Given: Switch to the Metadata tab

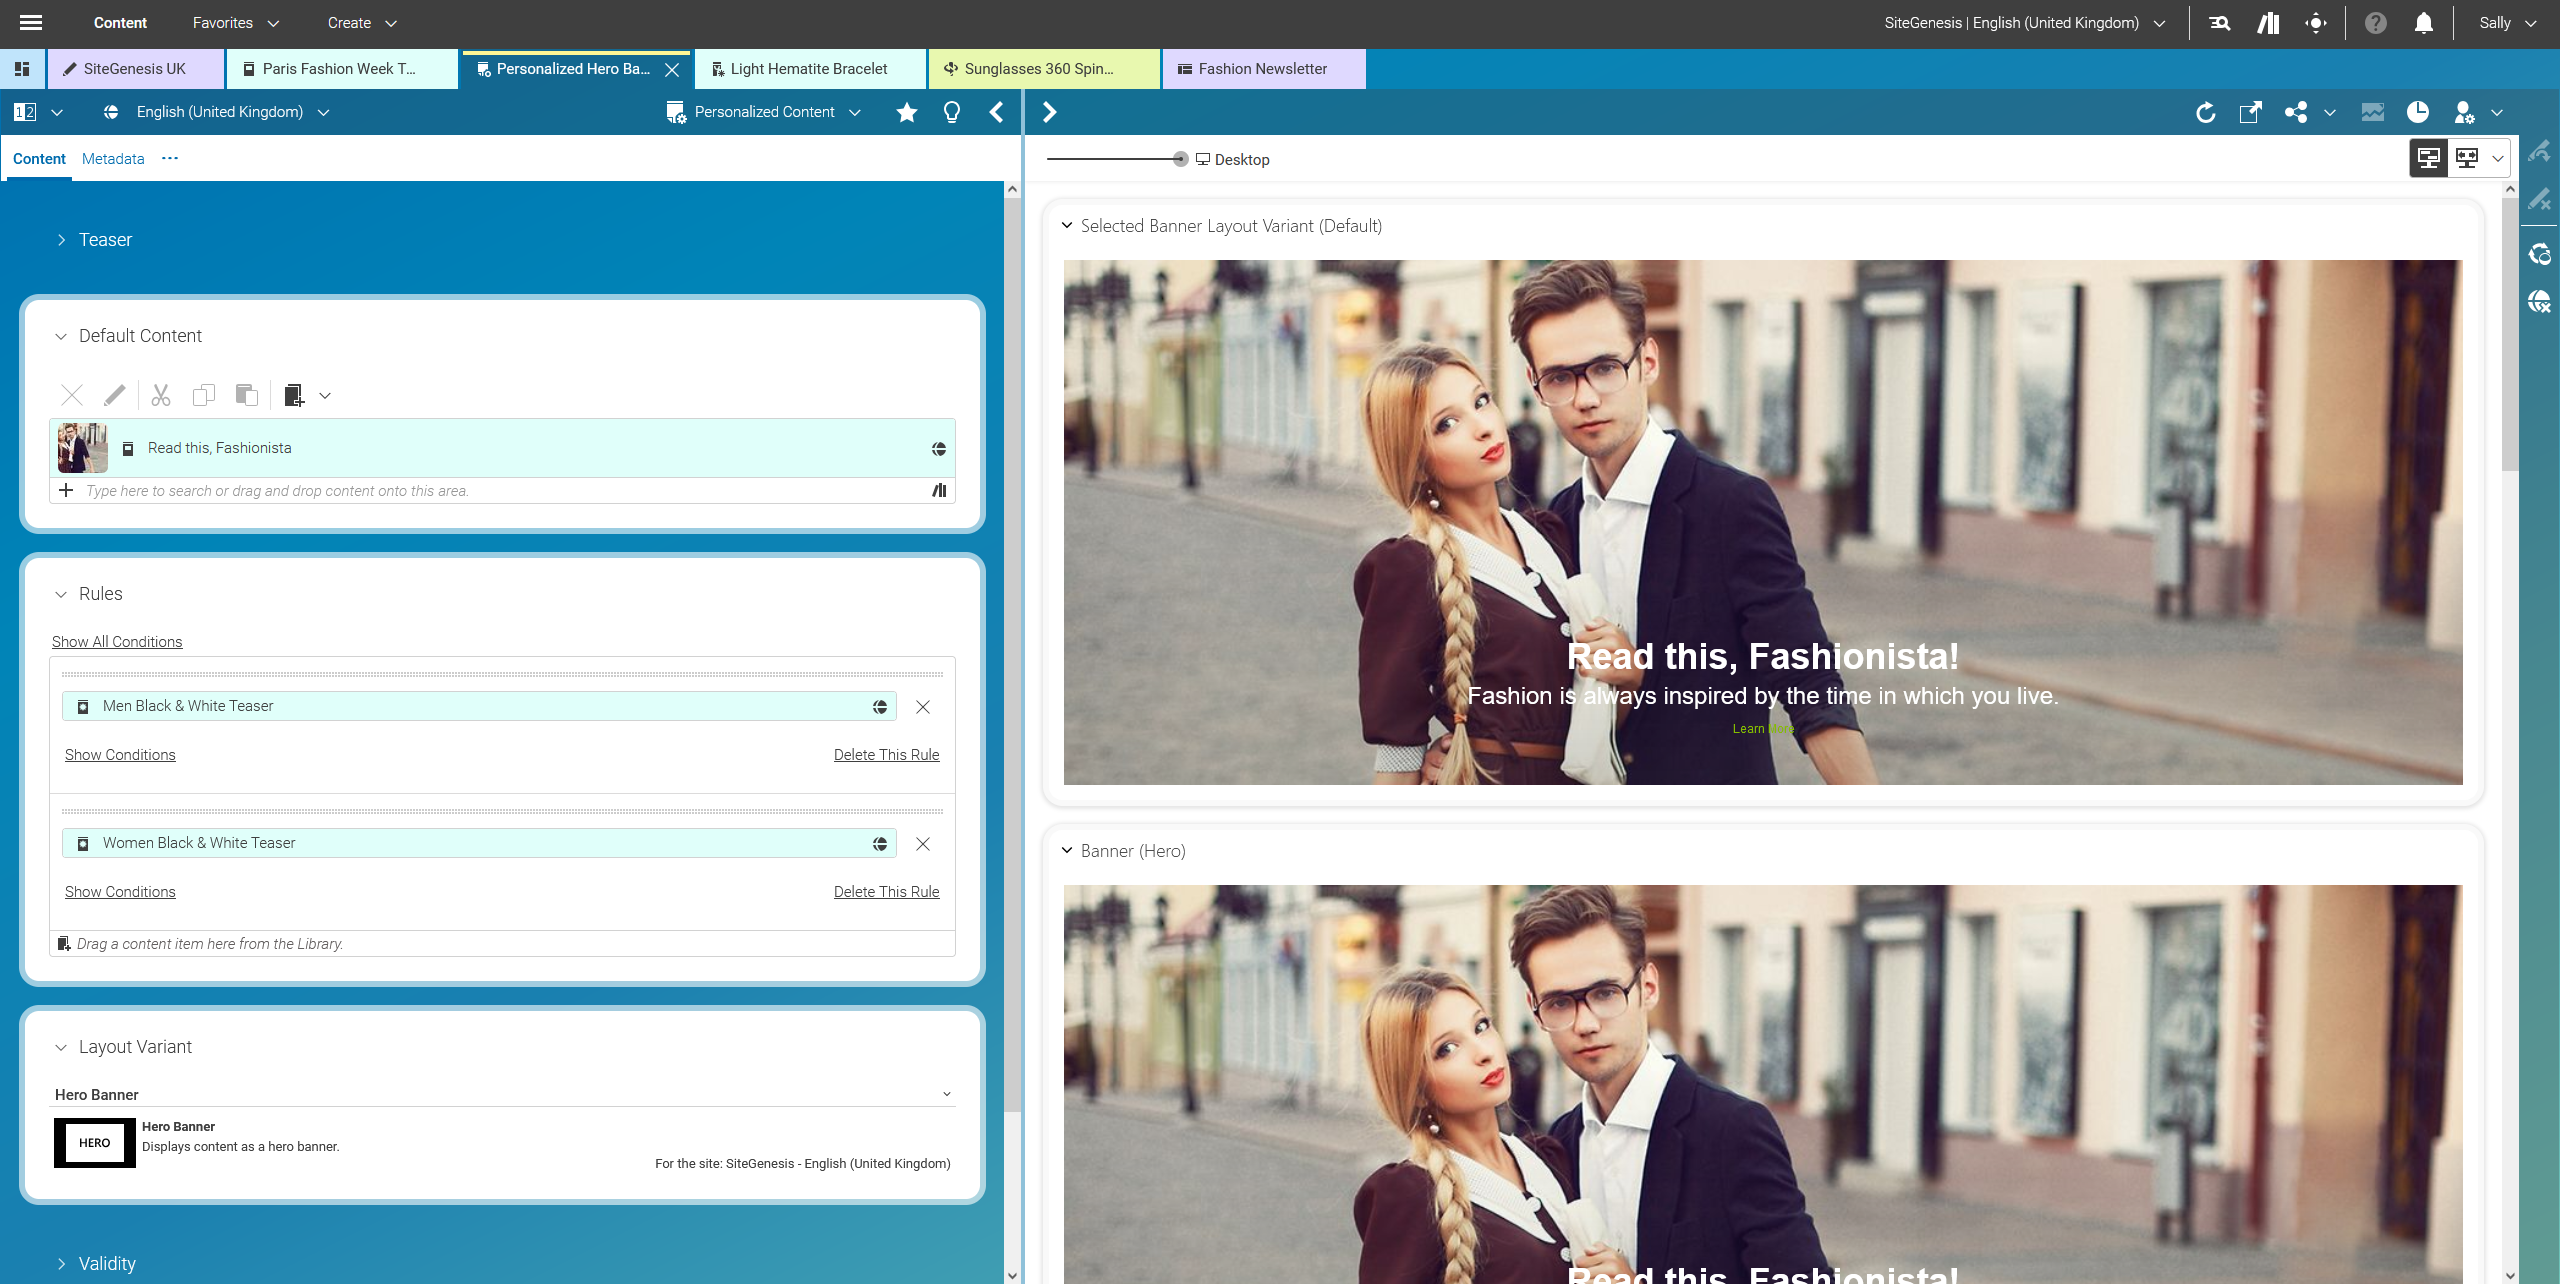Looking at the screenshot, I should [112, 158].
